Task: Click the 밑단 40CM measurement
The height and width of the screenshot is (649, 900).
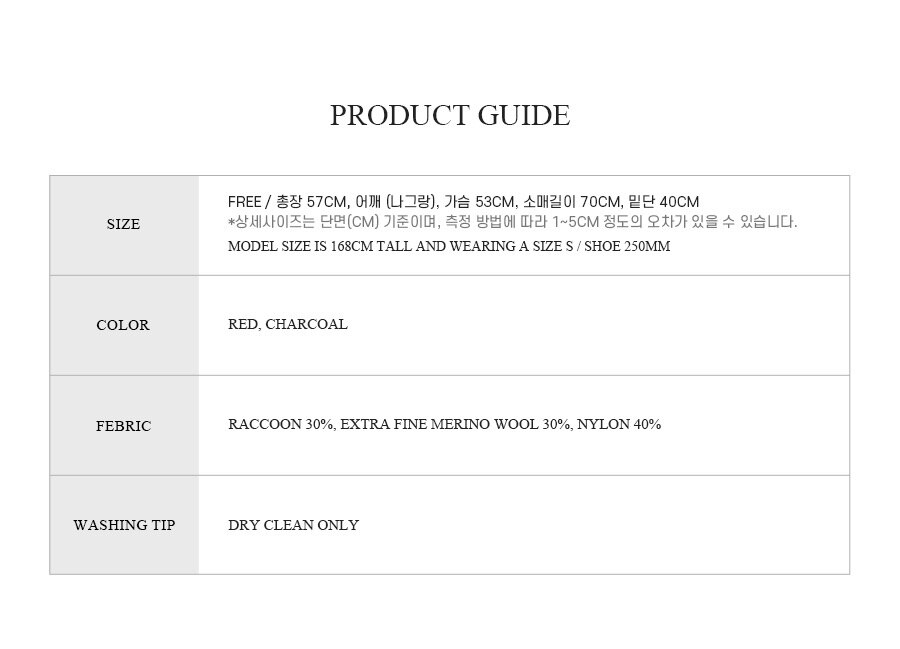Action: (x=664, y=202)
